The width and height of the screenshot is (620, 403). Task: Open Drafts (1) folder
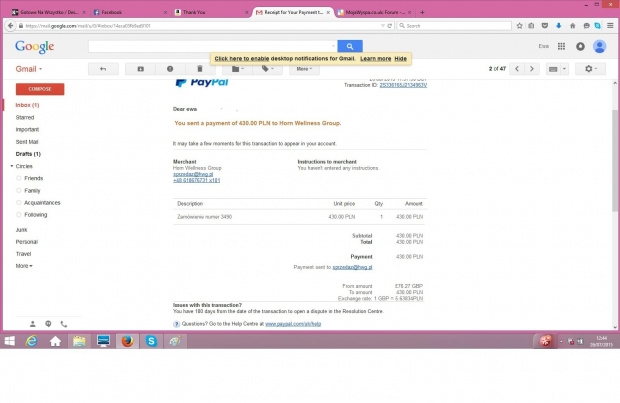click(x=28, y=154)
